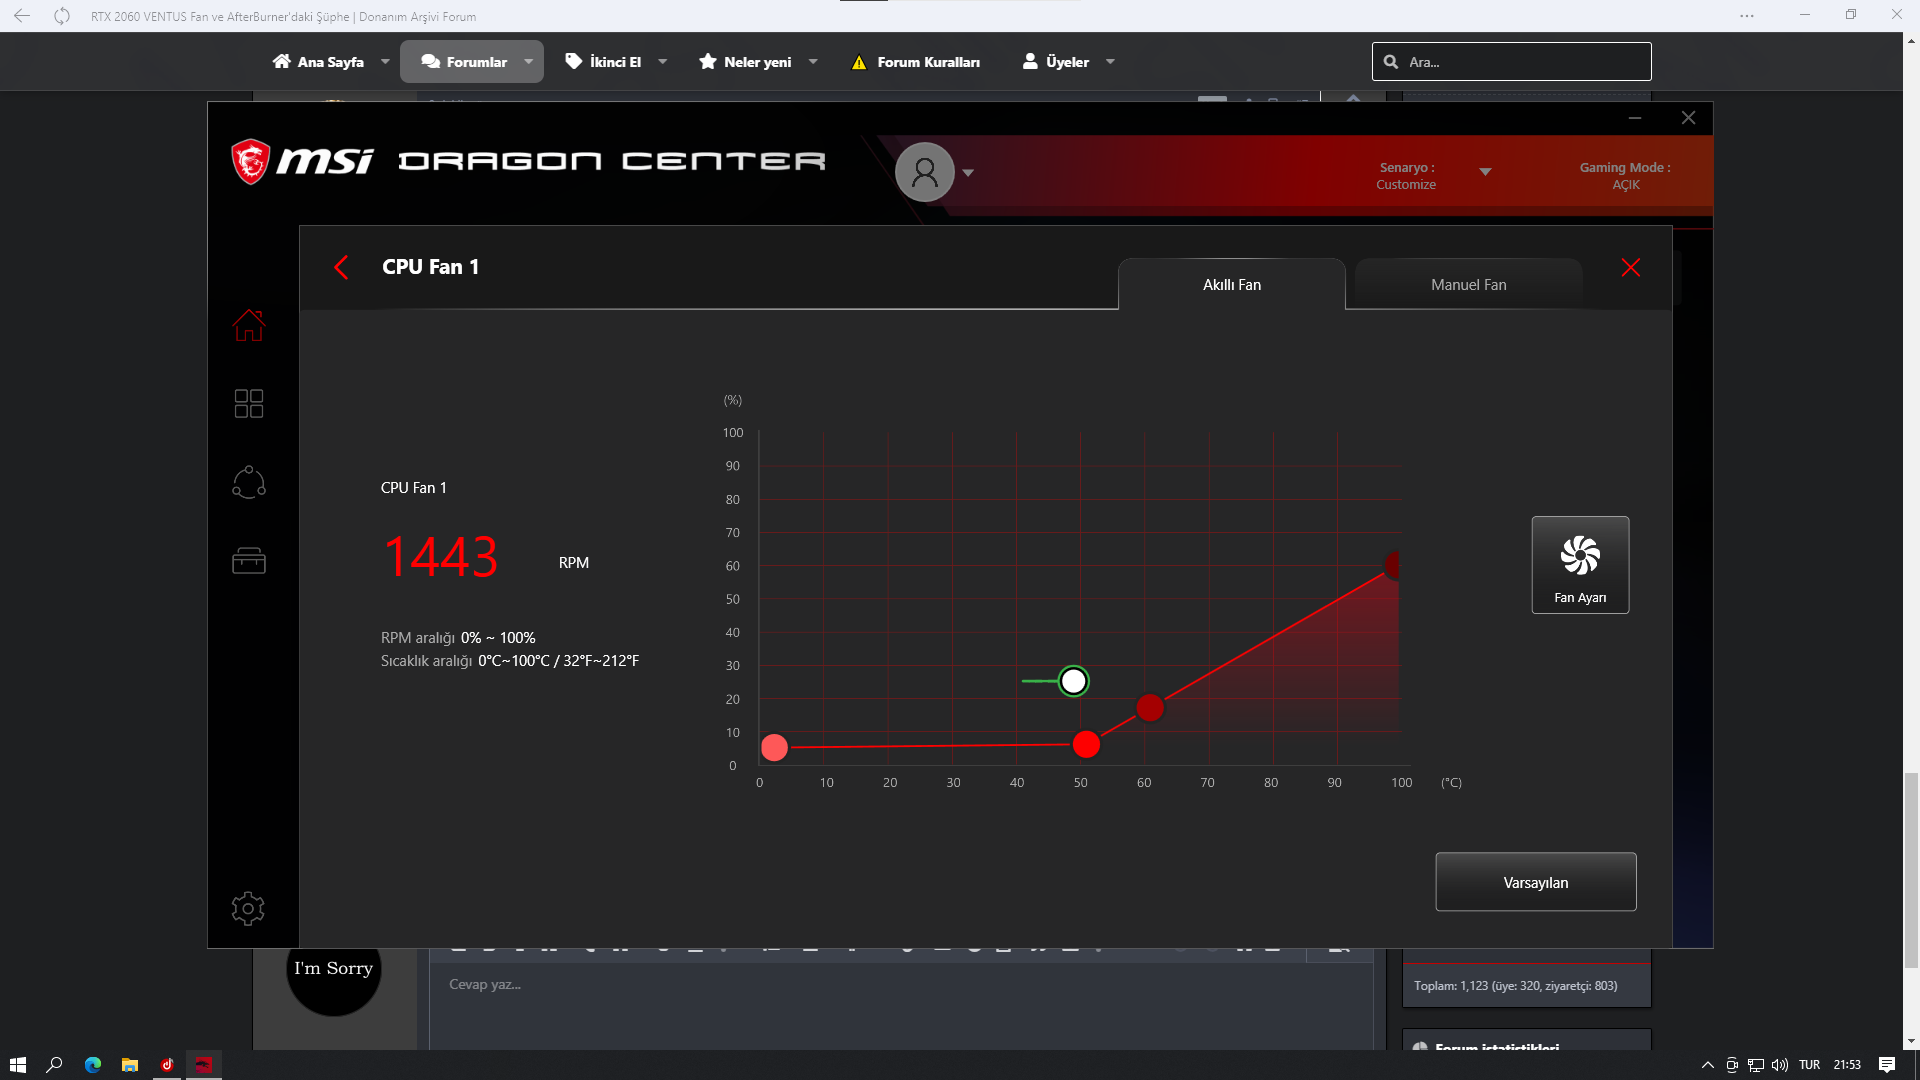Click the RPM aralığı 0% ~ 100% text
1920x1080 pixels.
tap(458, 638)
